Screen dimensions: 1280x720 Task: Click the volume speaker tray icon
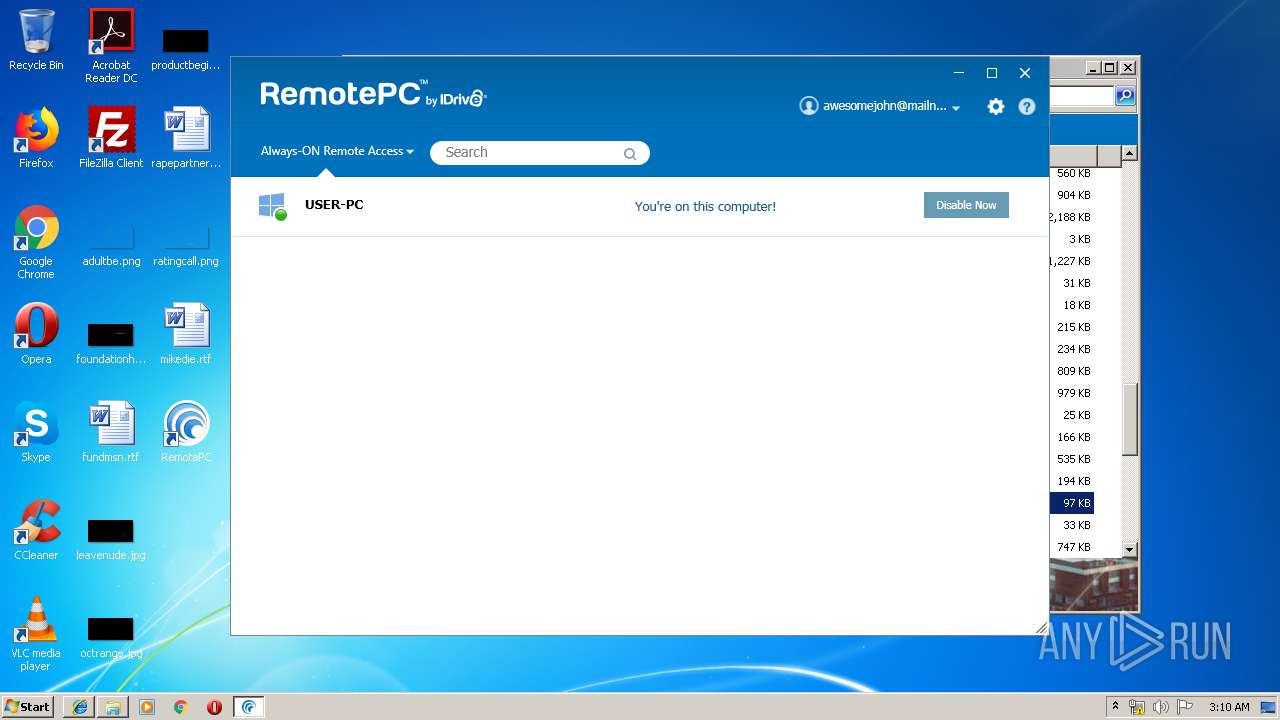1161,707
